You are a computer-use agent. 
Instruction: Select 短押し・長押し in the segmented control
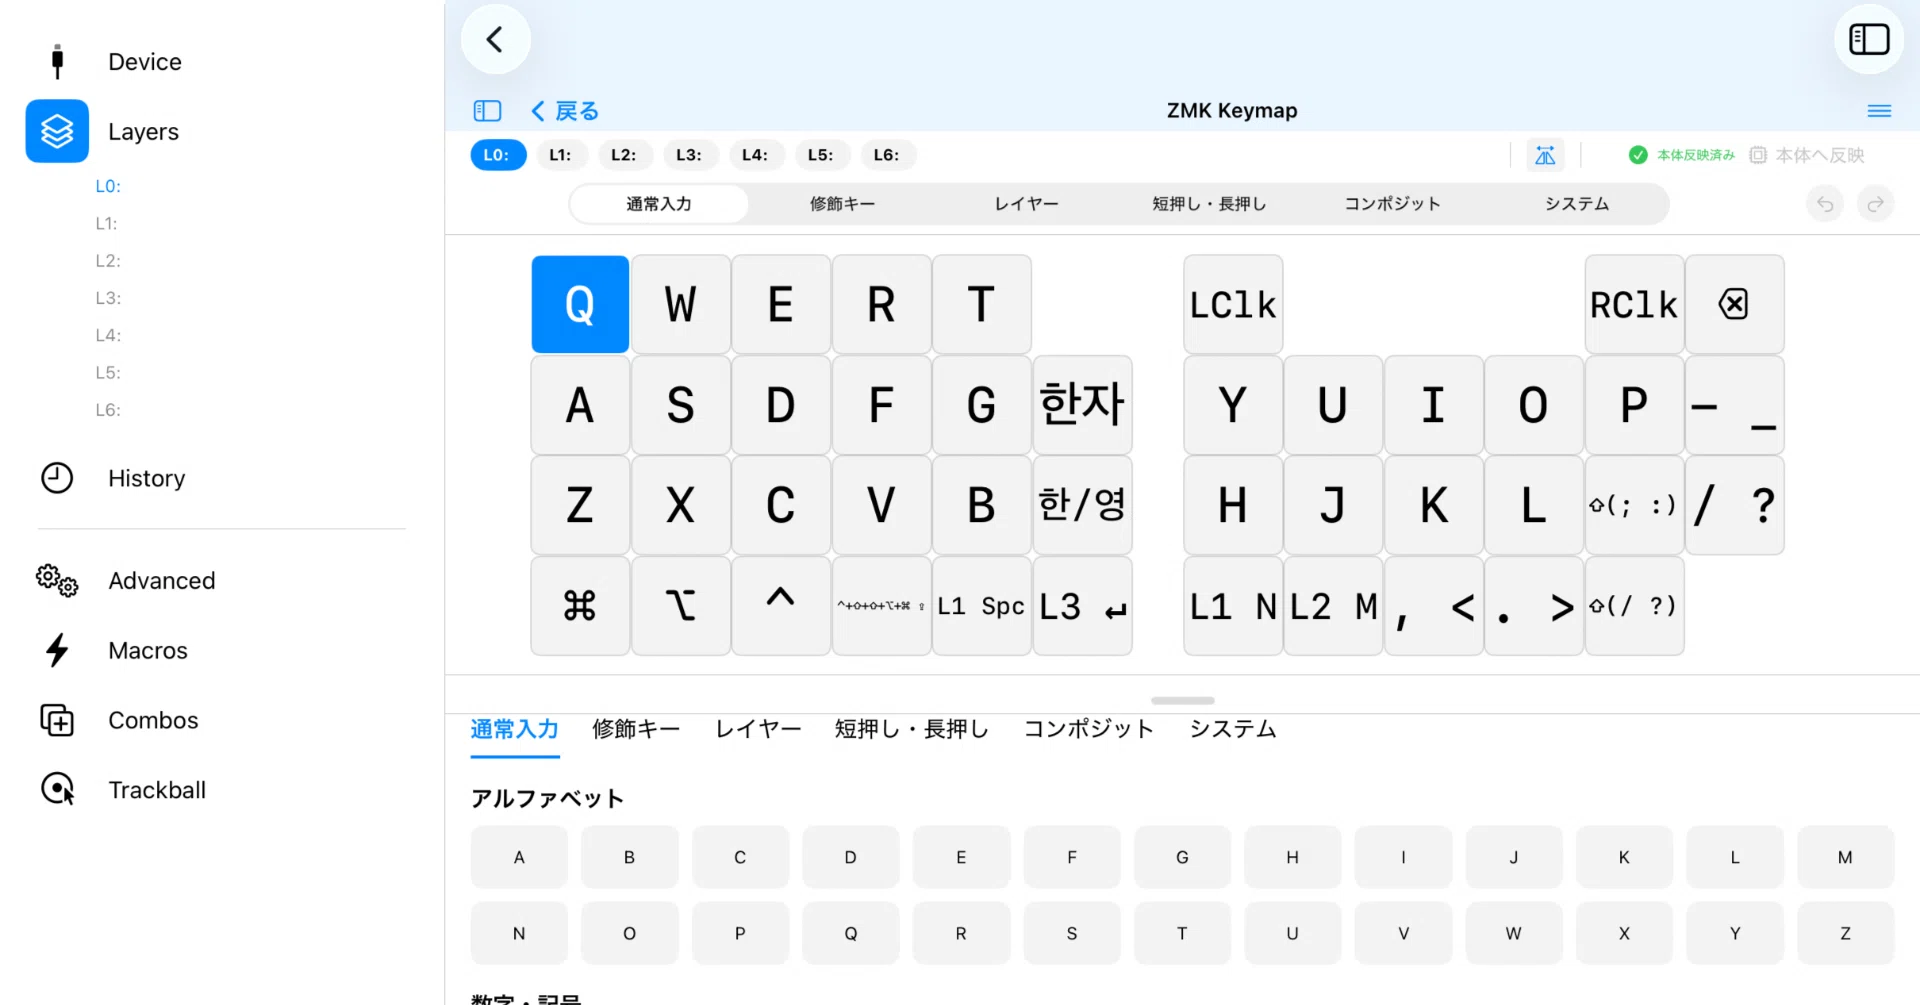click(x=1209, y=204)
